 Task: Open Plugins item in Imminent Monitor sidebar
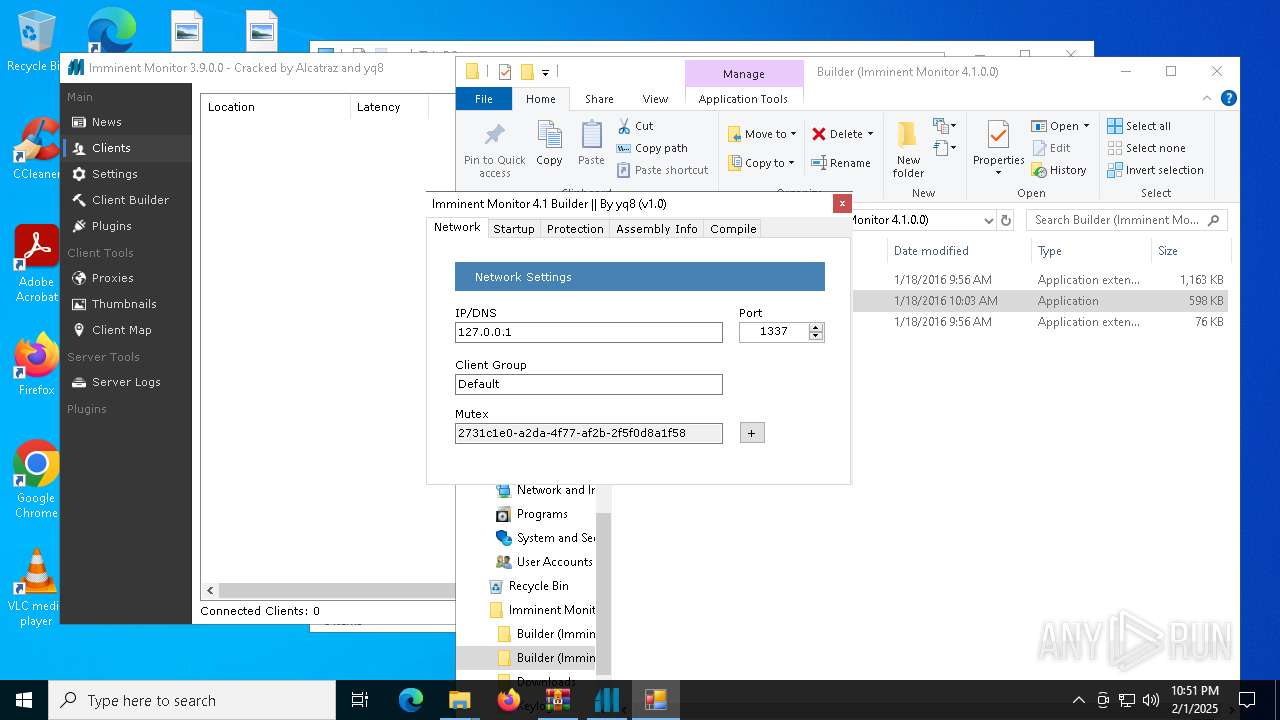pyautogui.click(x=111, y=226)
